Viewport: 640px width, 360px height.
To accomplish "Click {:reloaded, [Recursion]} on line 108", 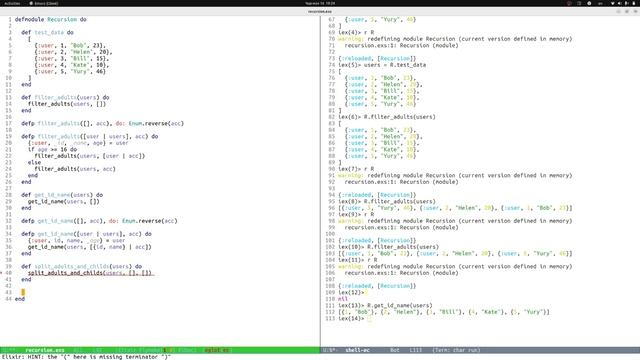I will tap(377, 286).
